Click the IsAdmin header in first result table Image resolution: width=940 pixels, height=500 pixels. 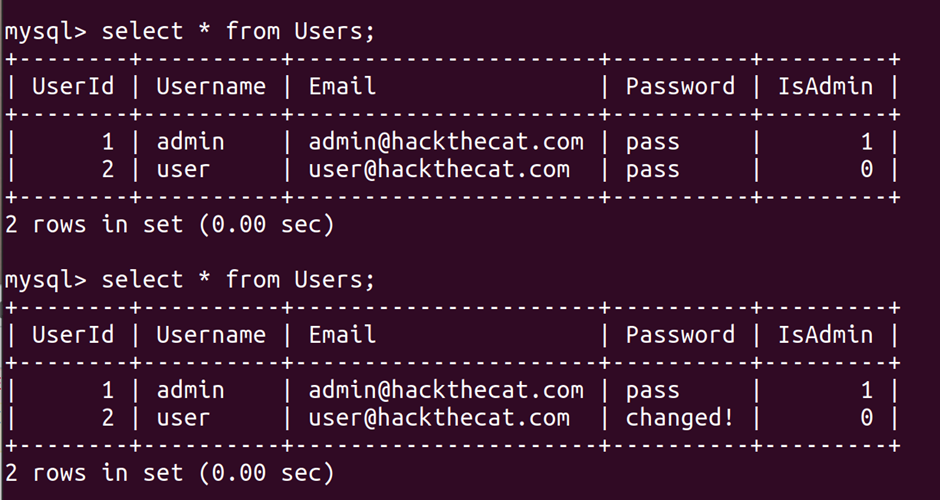[825, 86]
